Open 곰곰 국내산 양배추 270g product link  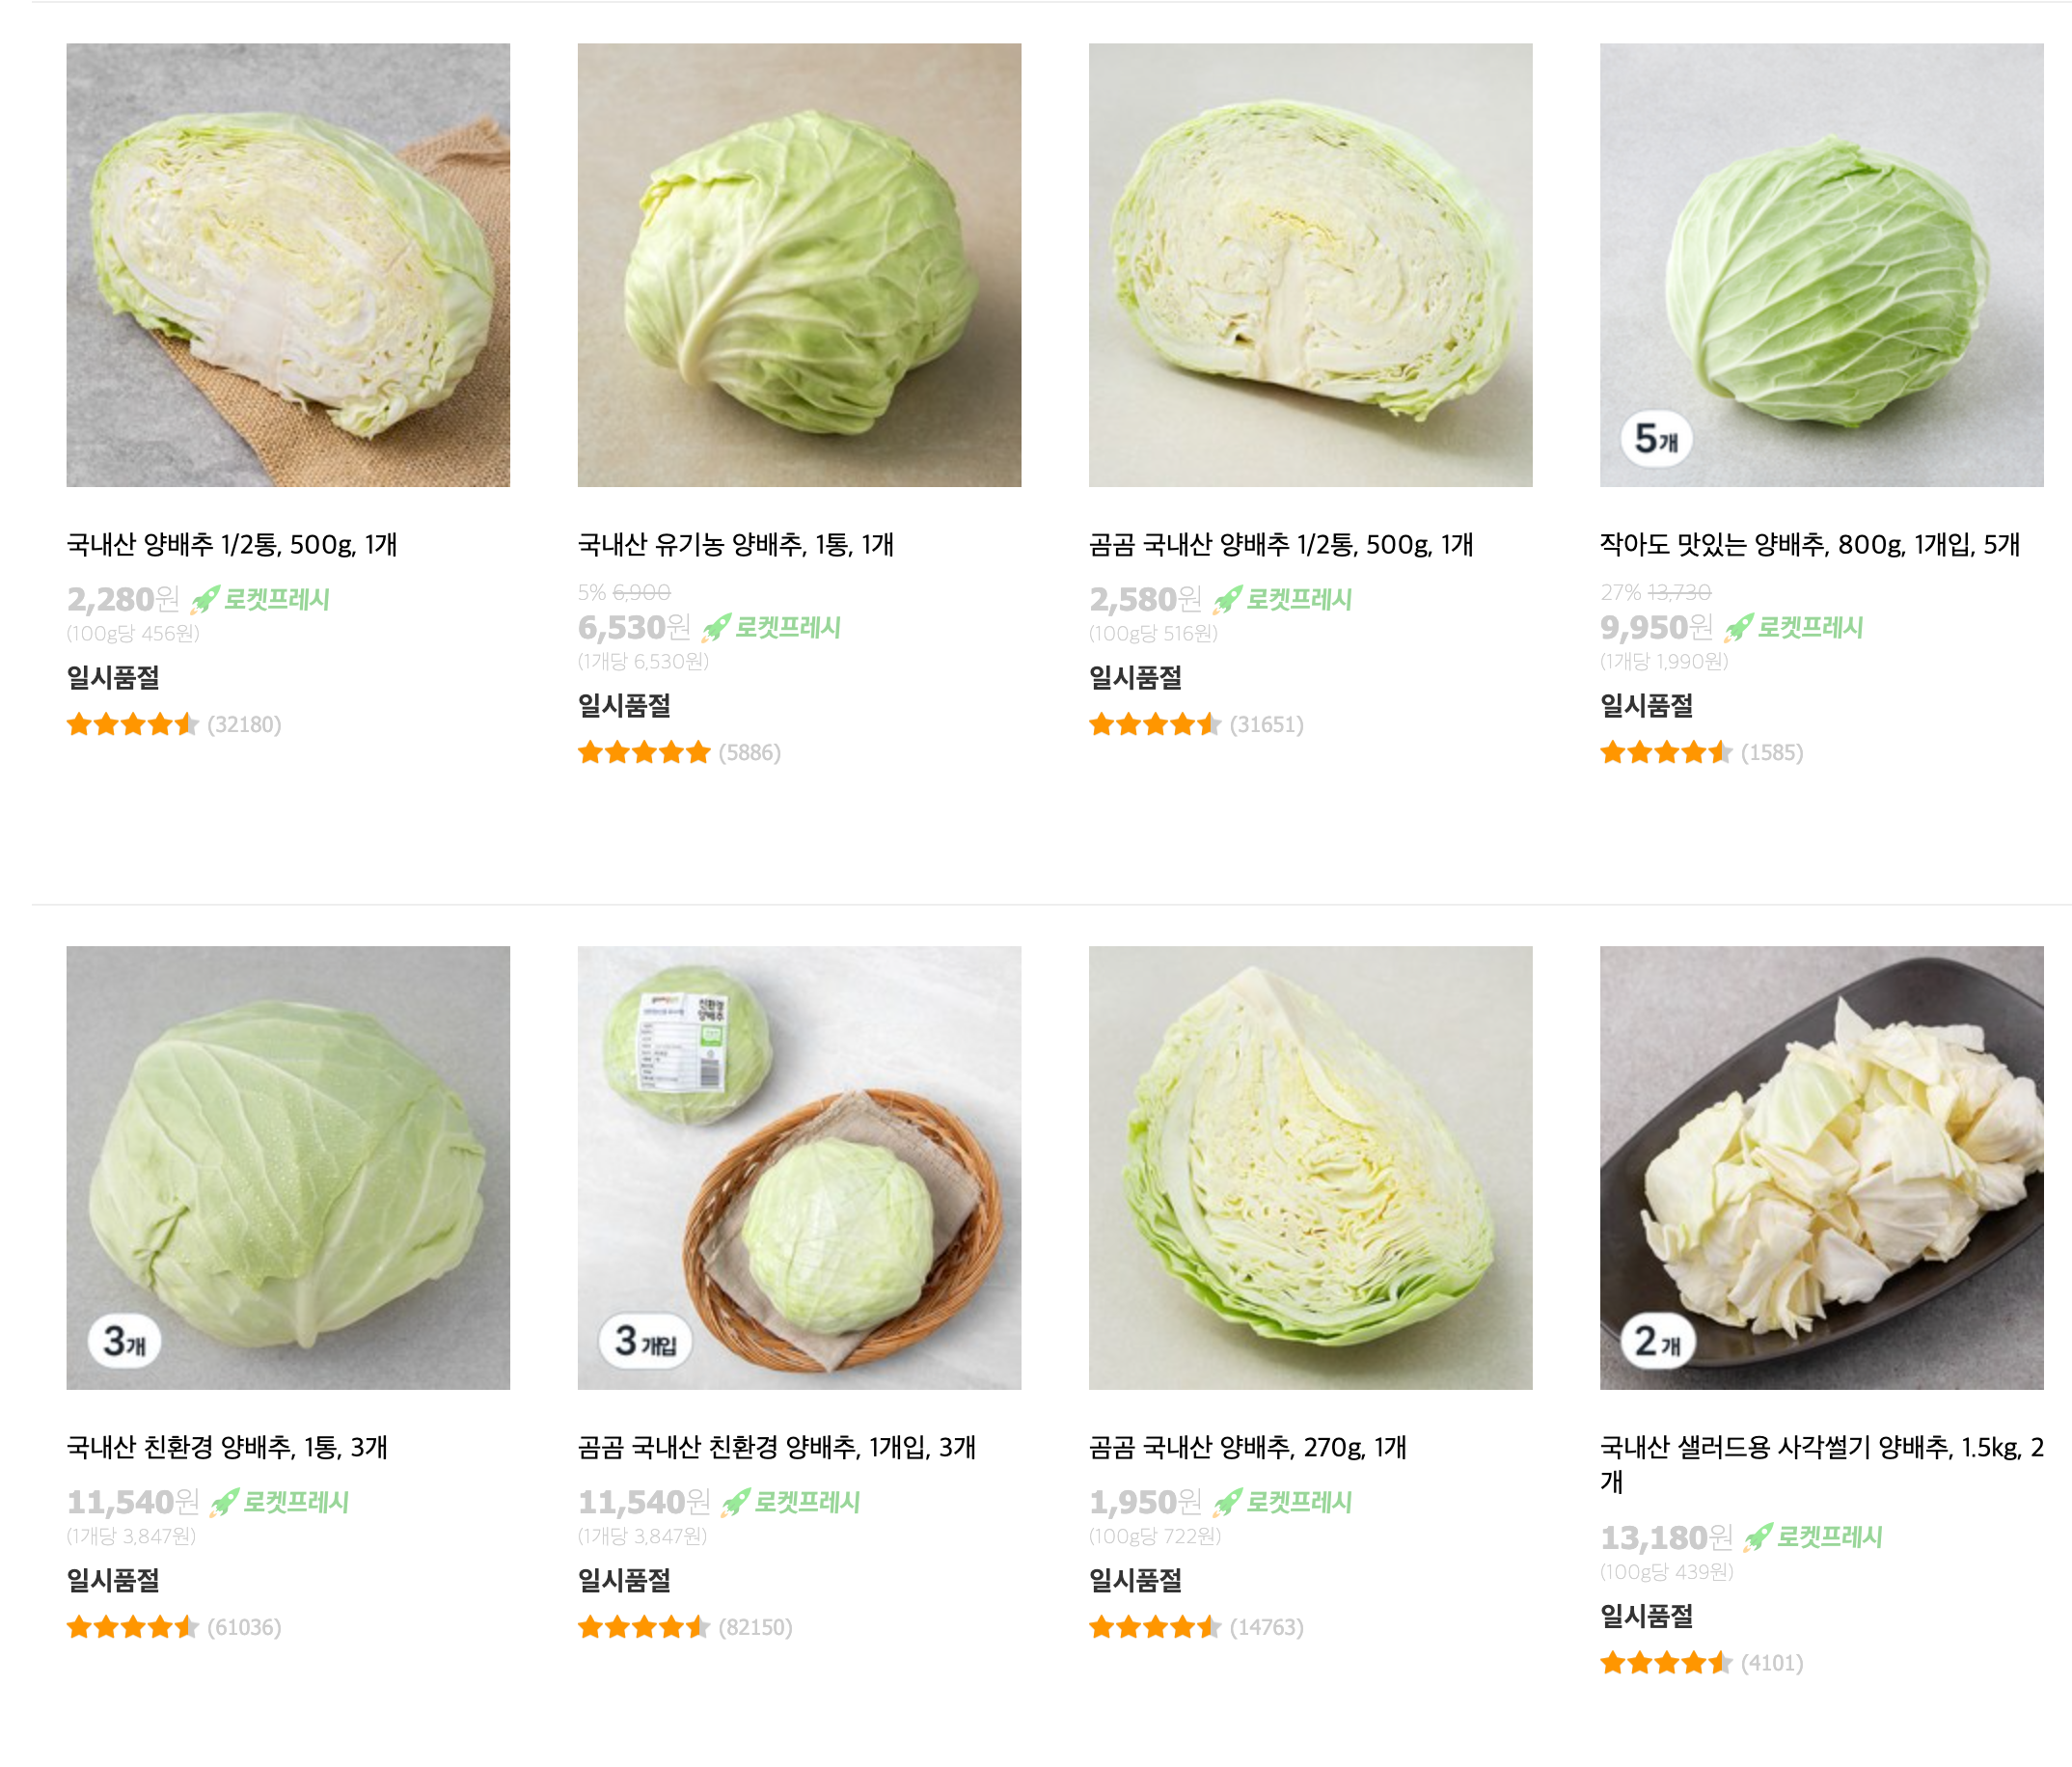[x=1248, y=1447]
